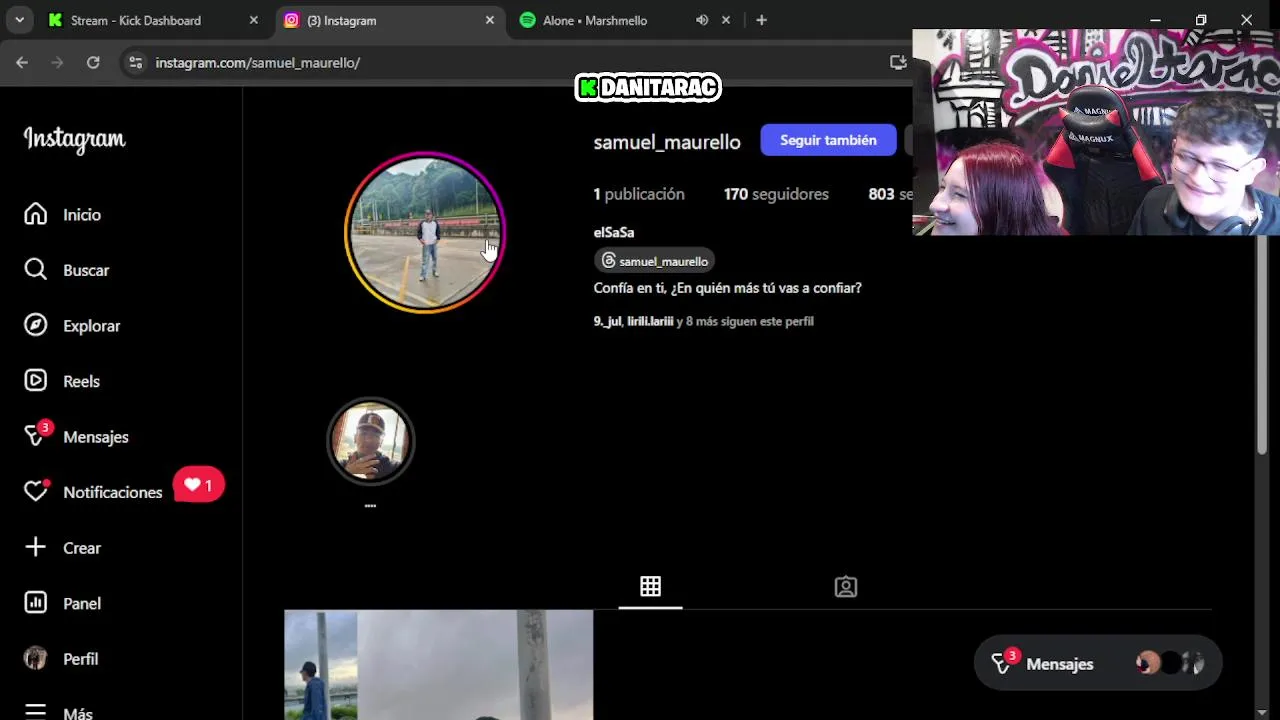This screenshot has width=1280, height=720.
Task: Click the Threads icon badge samuel_maurello
Action: click(x=654, y=261)
